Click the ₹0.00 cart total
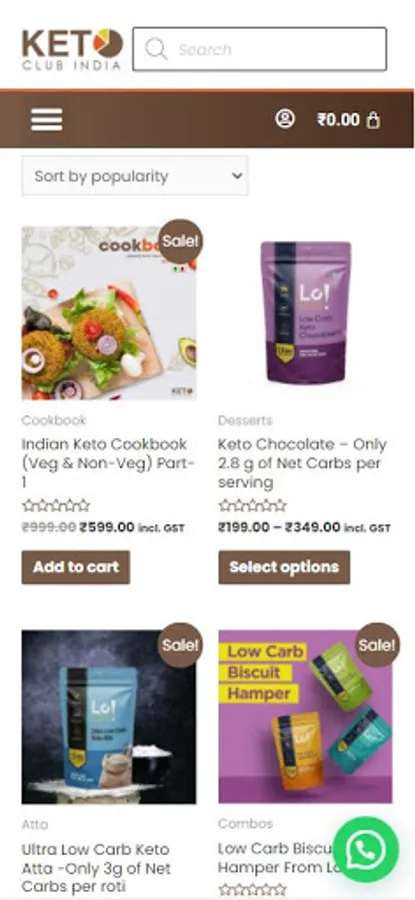Viewport: 415px width, 900px height. pyautogui.click(x=339, y=119)
